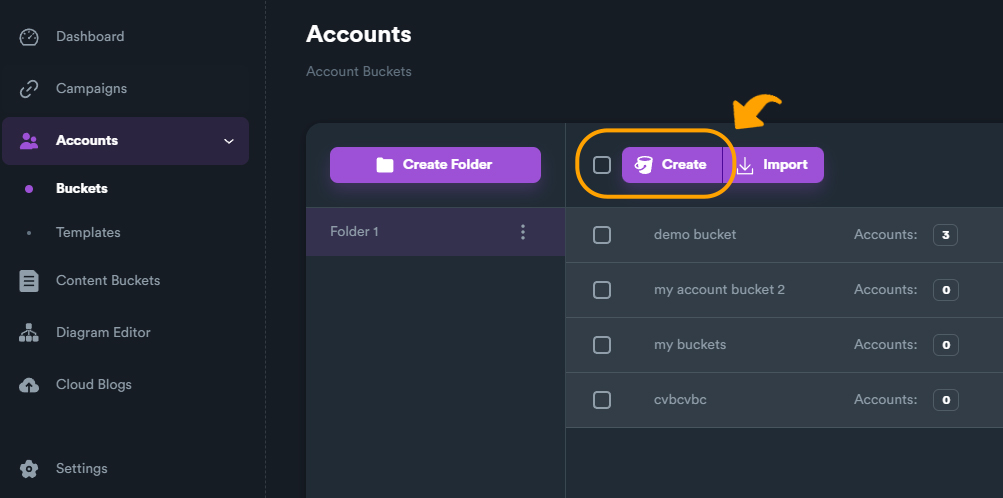Click the Campaigns link icon

[x=29, y=89]
